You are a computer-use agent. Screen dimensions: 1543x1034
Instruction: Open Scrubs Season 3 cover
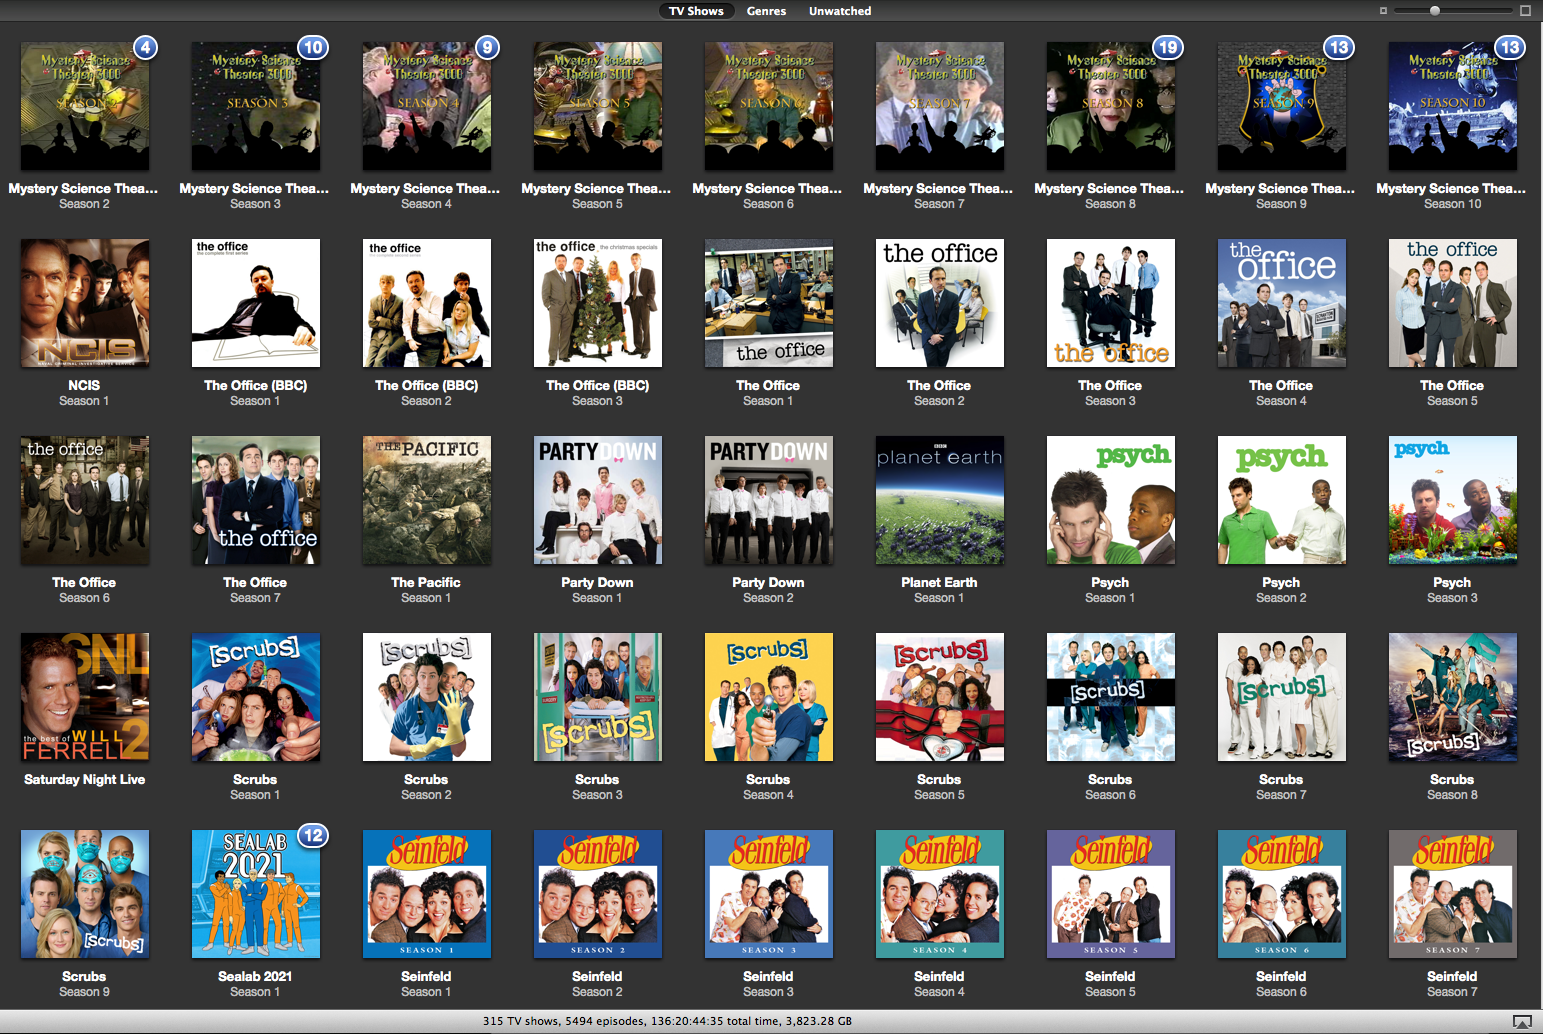point(598,697)
